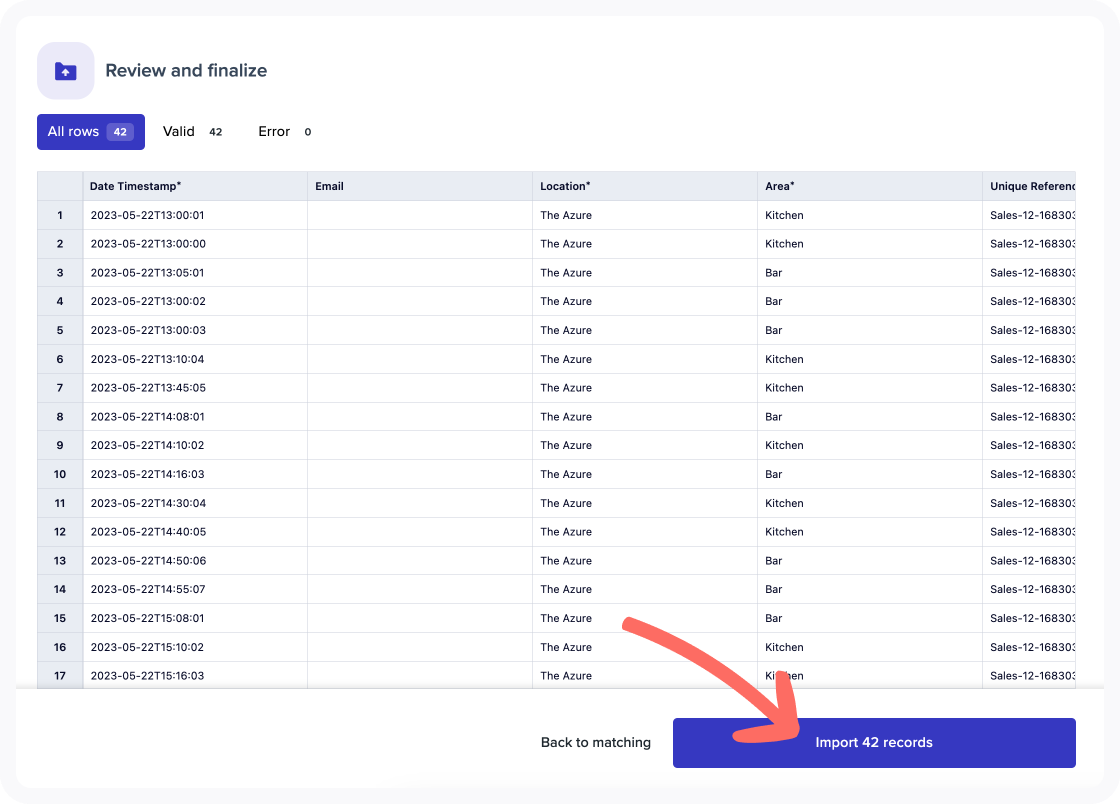Viewport: 1120px width, 804px height.
Task: Click the 42 count badge on All rows
Action: [120, 131]
